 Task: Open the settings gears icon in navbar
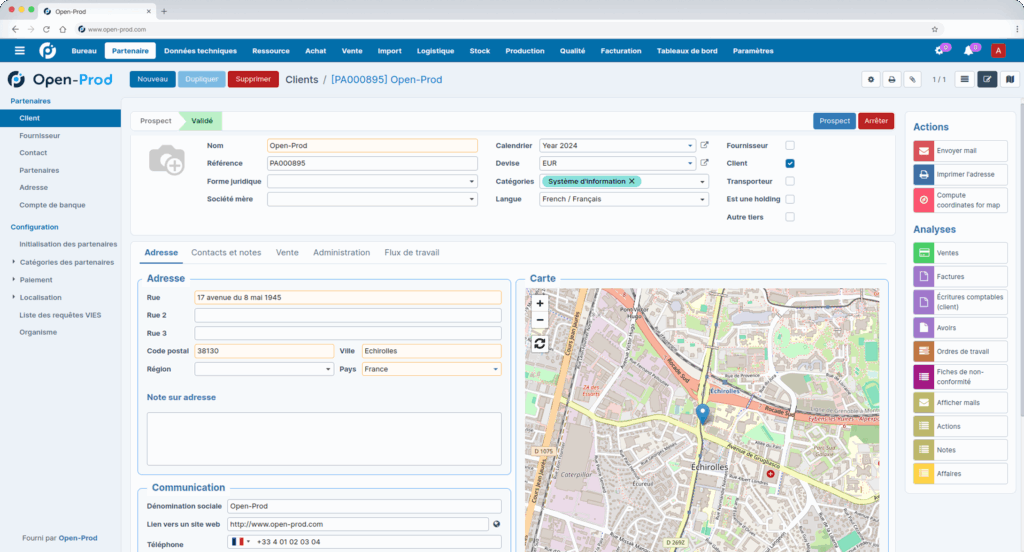(x=940, y=50)
